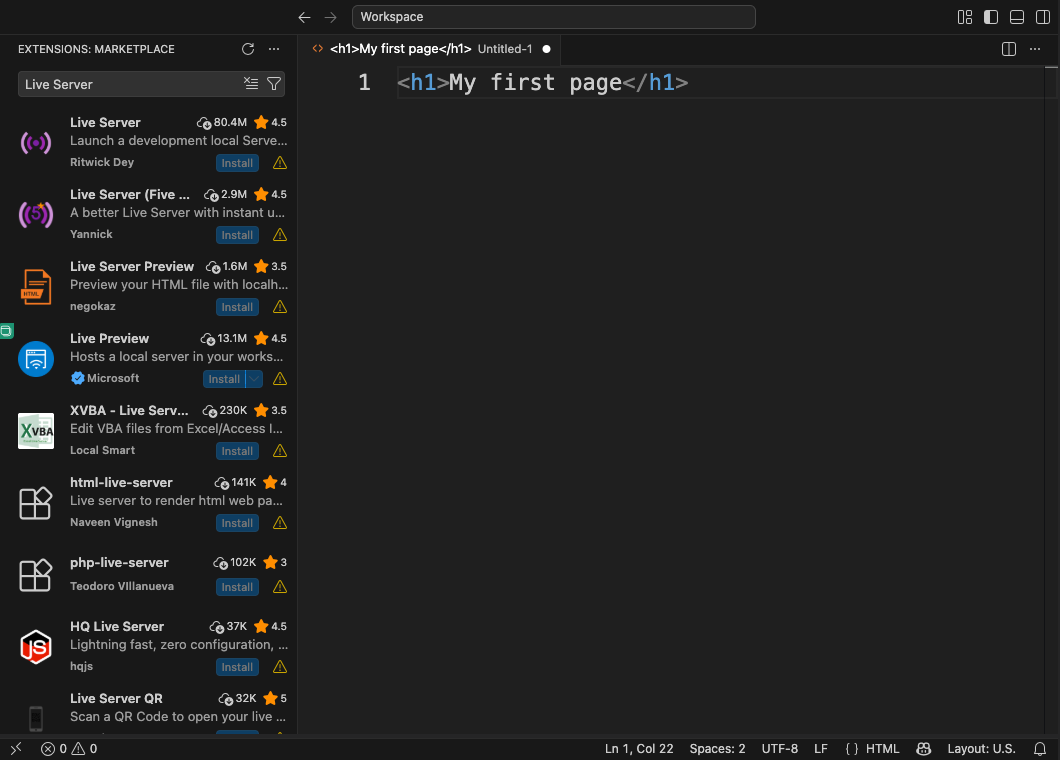Install Live Server Preview by negokaz

(237, 307)
